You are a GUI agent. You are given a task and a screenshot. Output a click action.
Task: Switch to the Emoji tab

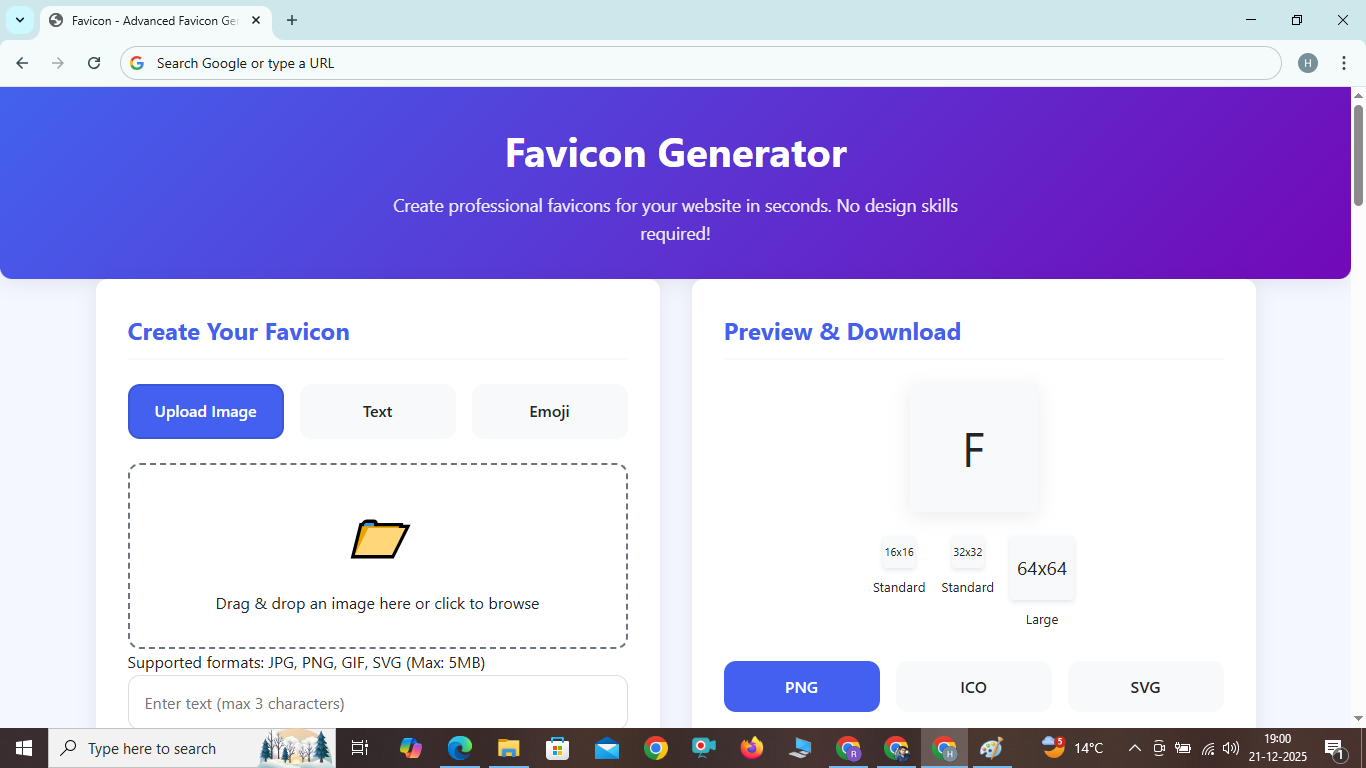(549, 411)
